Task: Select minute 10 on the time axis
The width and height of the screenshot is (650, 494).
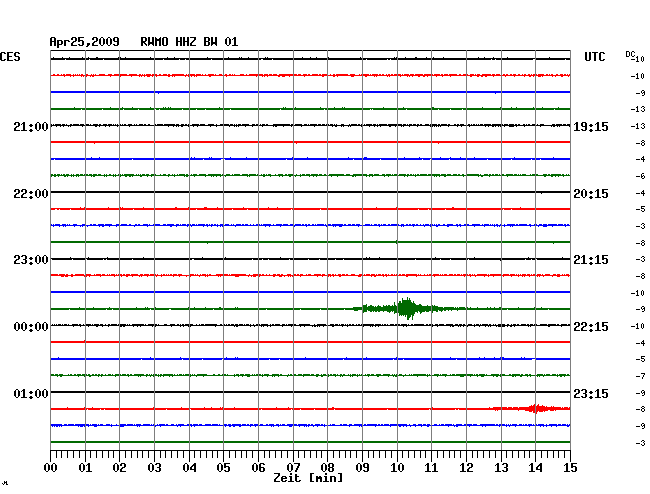Action: point(397,468)
